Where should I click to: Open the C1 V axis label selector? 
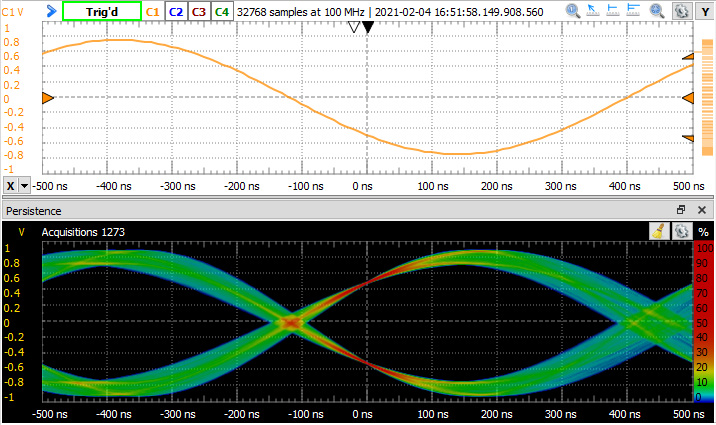coord(13,11)
